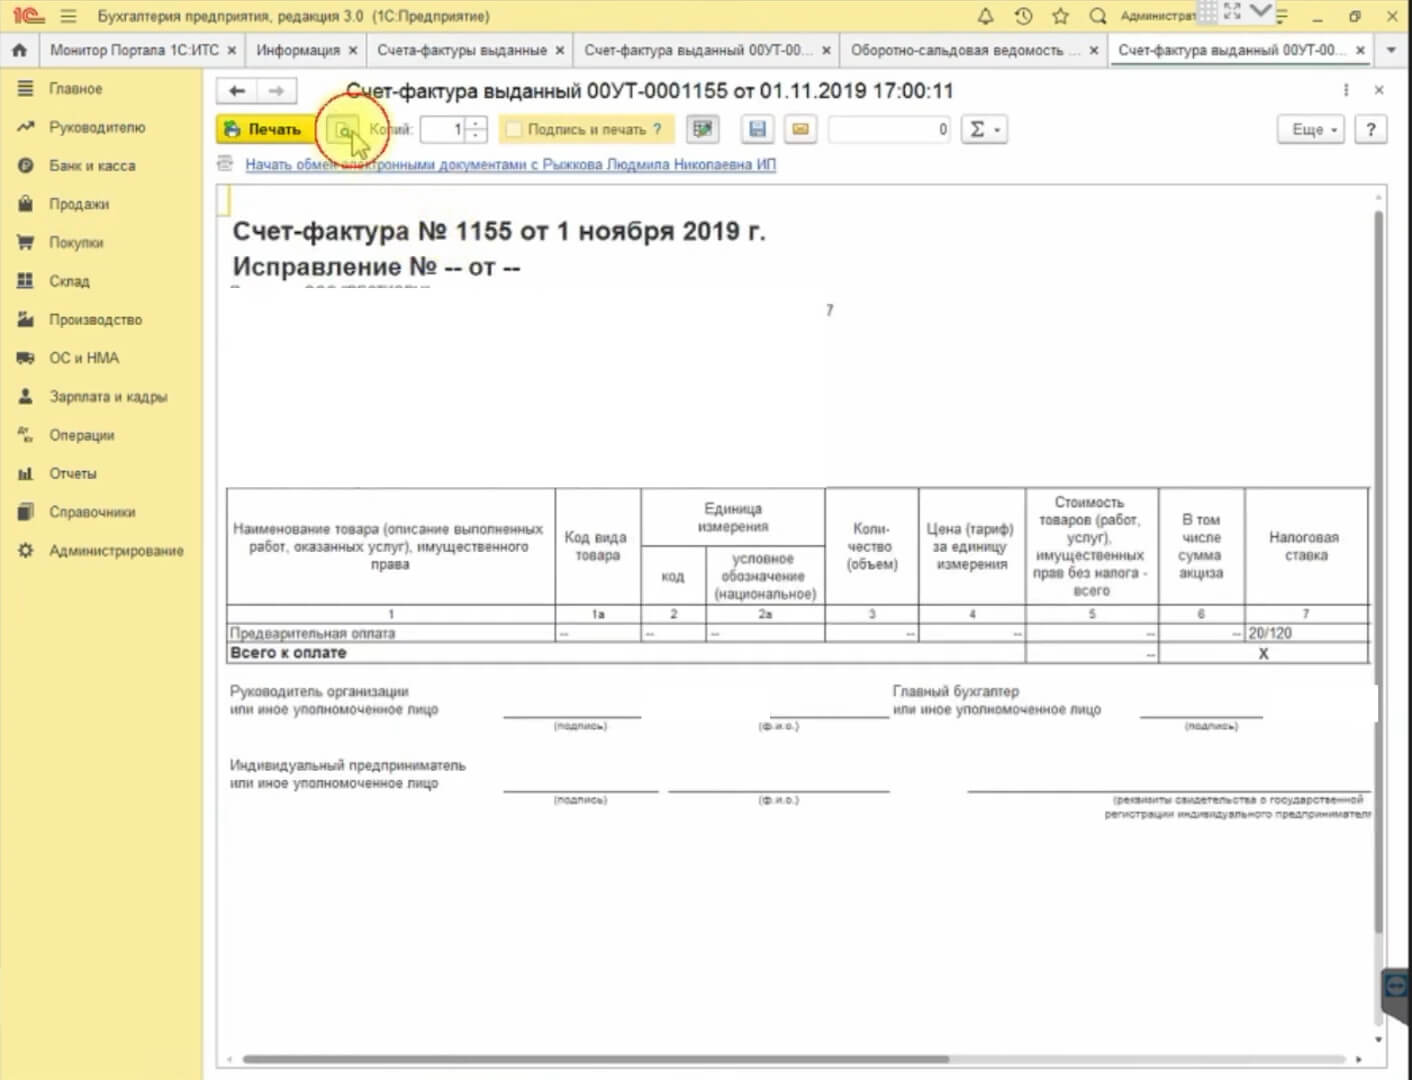Click the Зарплата и кадры person icon

pos(26,396)
